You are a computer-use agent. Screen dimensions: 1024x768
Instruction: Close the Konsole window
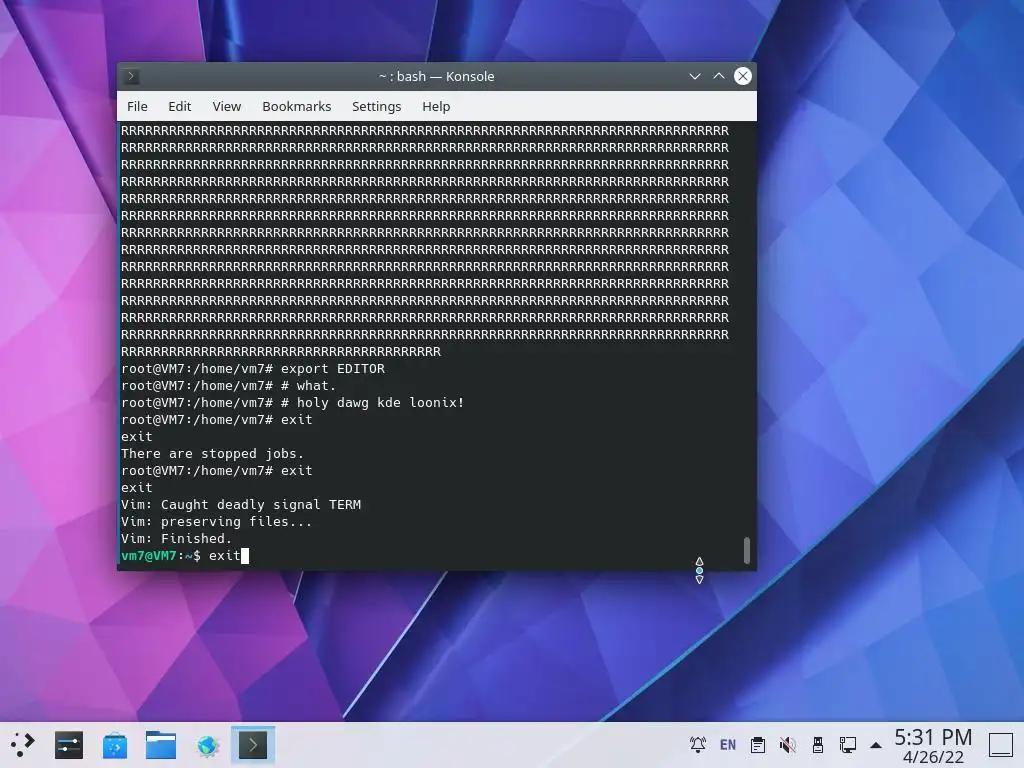point(743,76)
